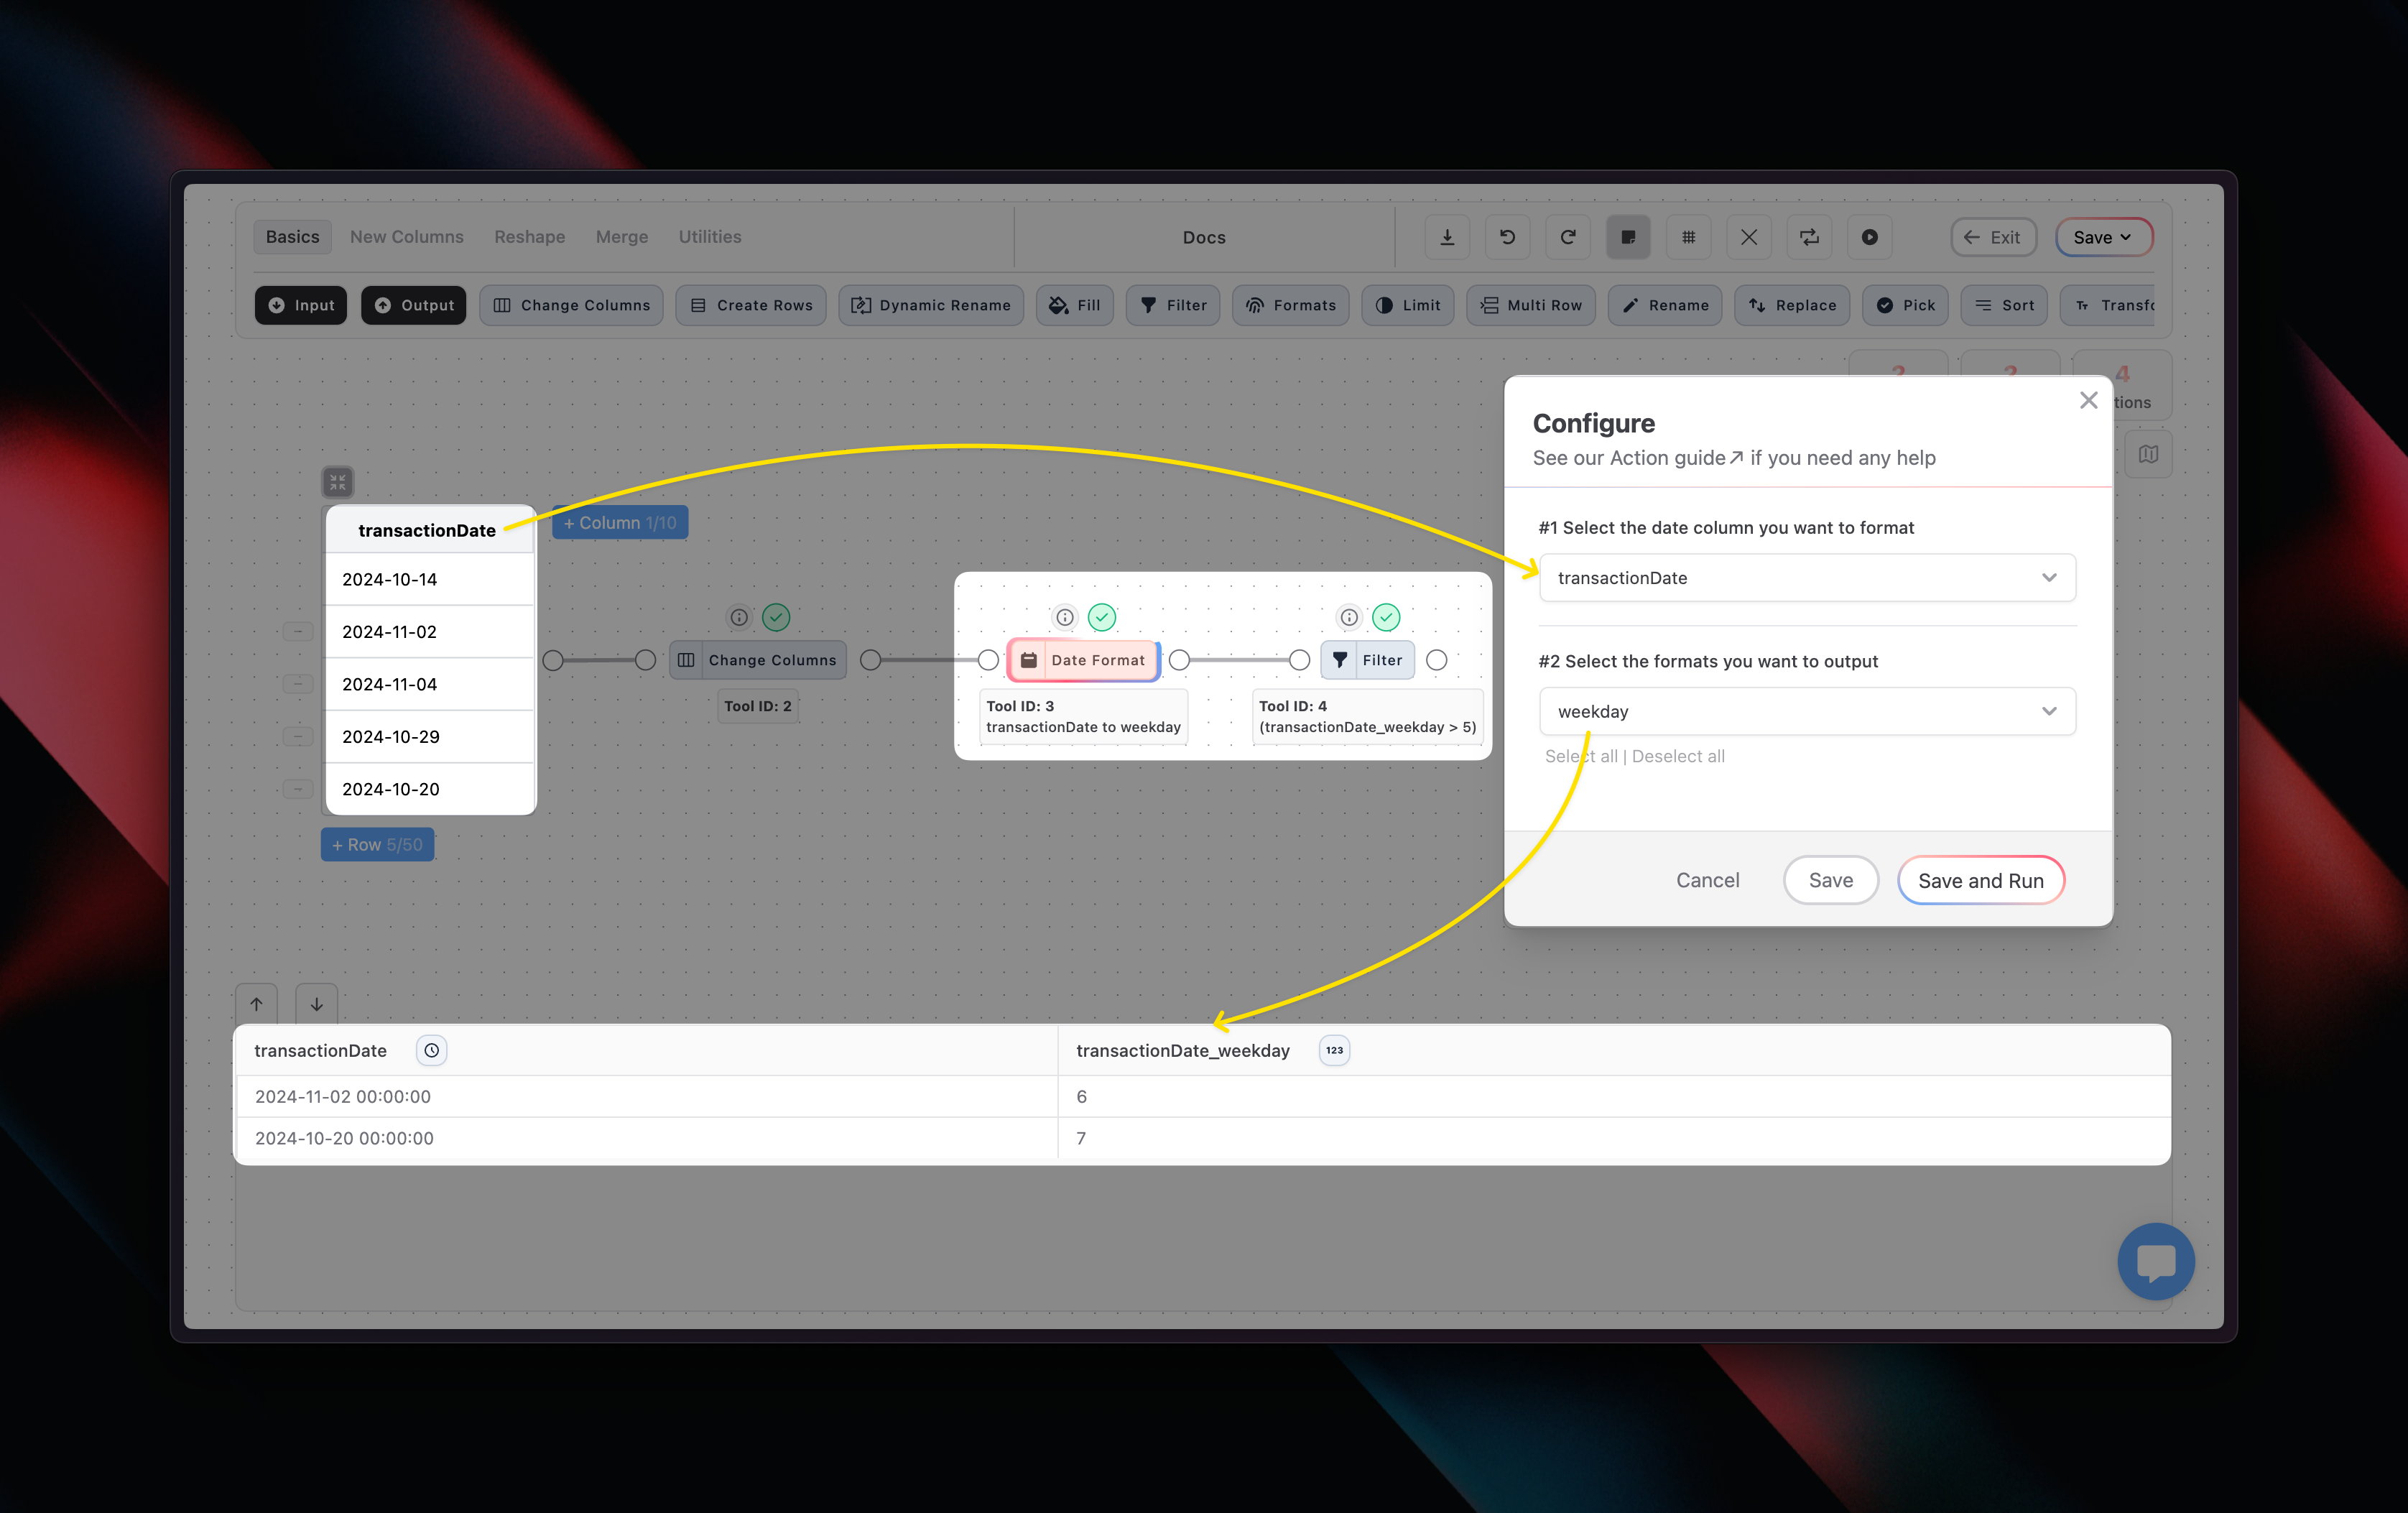Select the Date Format node on canvas
Image resolution: width=2408 pixels, height=1513 pixels.
pos(1084,660)
